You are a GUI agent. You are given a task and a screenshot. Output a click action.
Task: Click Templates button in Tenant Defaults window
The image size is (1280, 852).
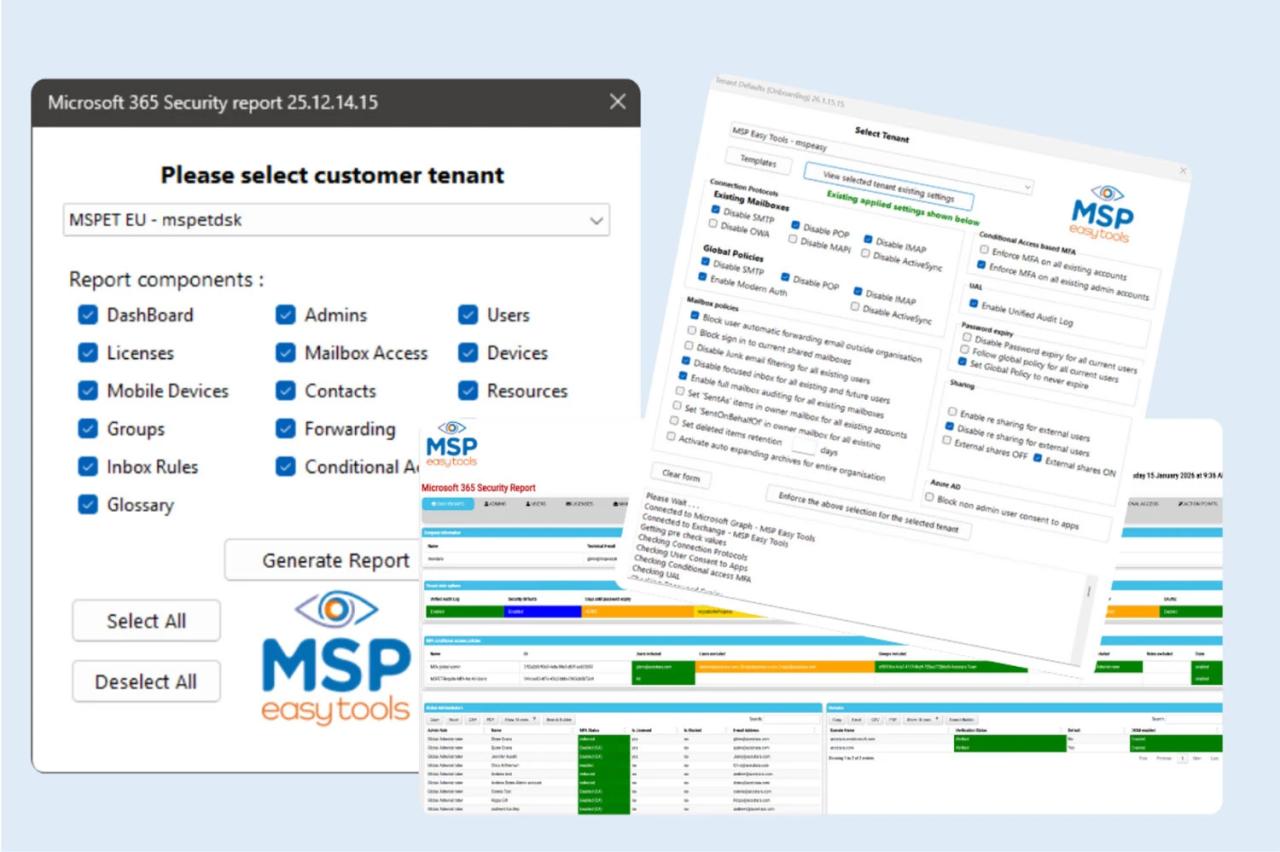pyautogui.click(x=758, y=162)
